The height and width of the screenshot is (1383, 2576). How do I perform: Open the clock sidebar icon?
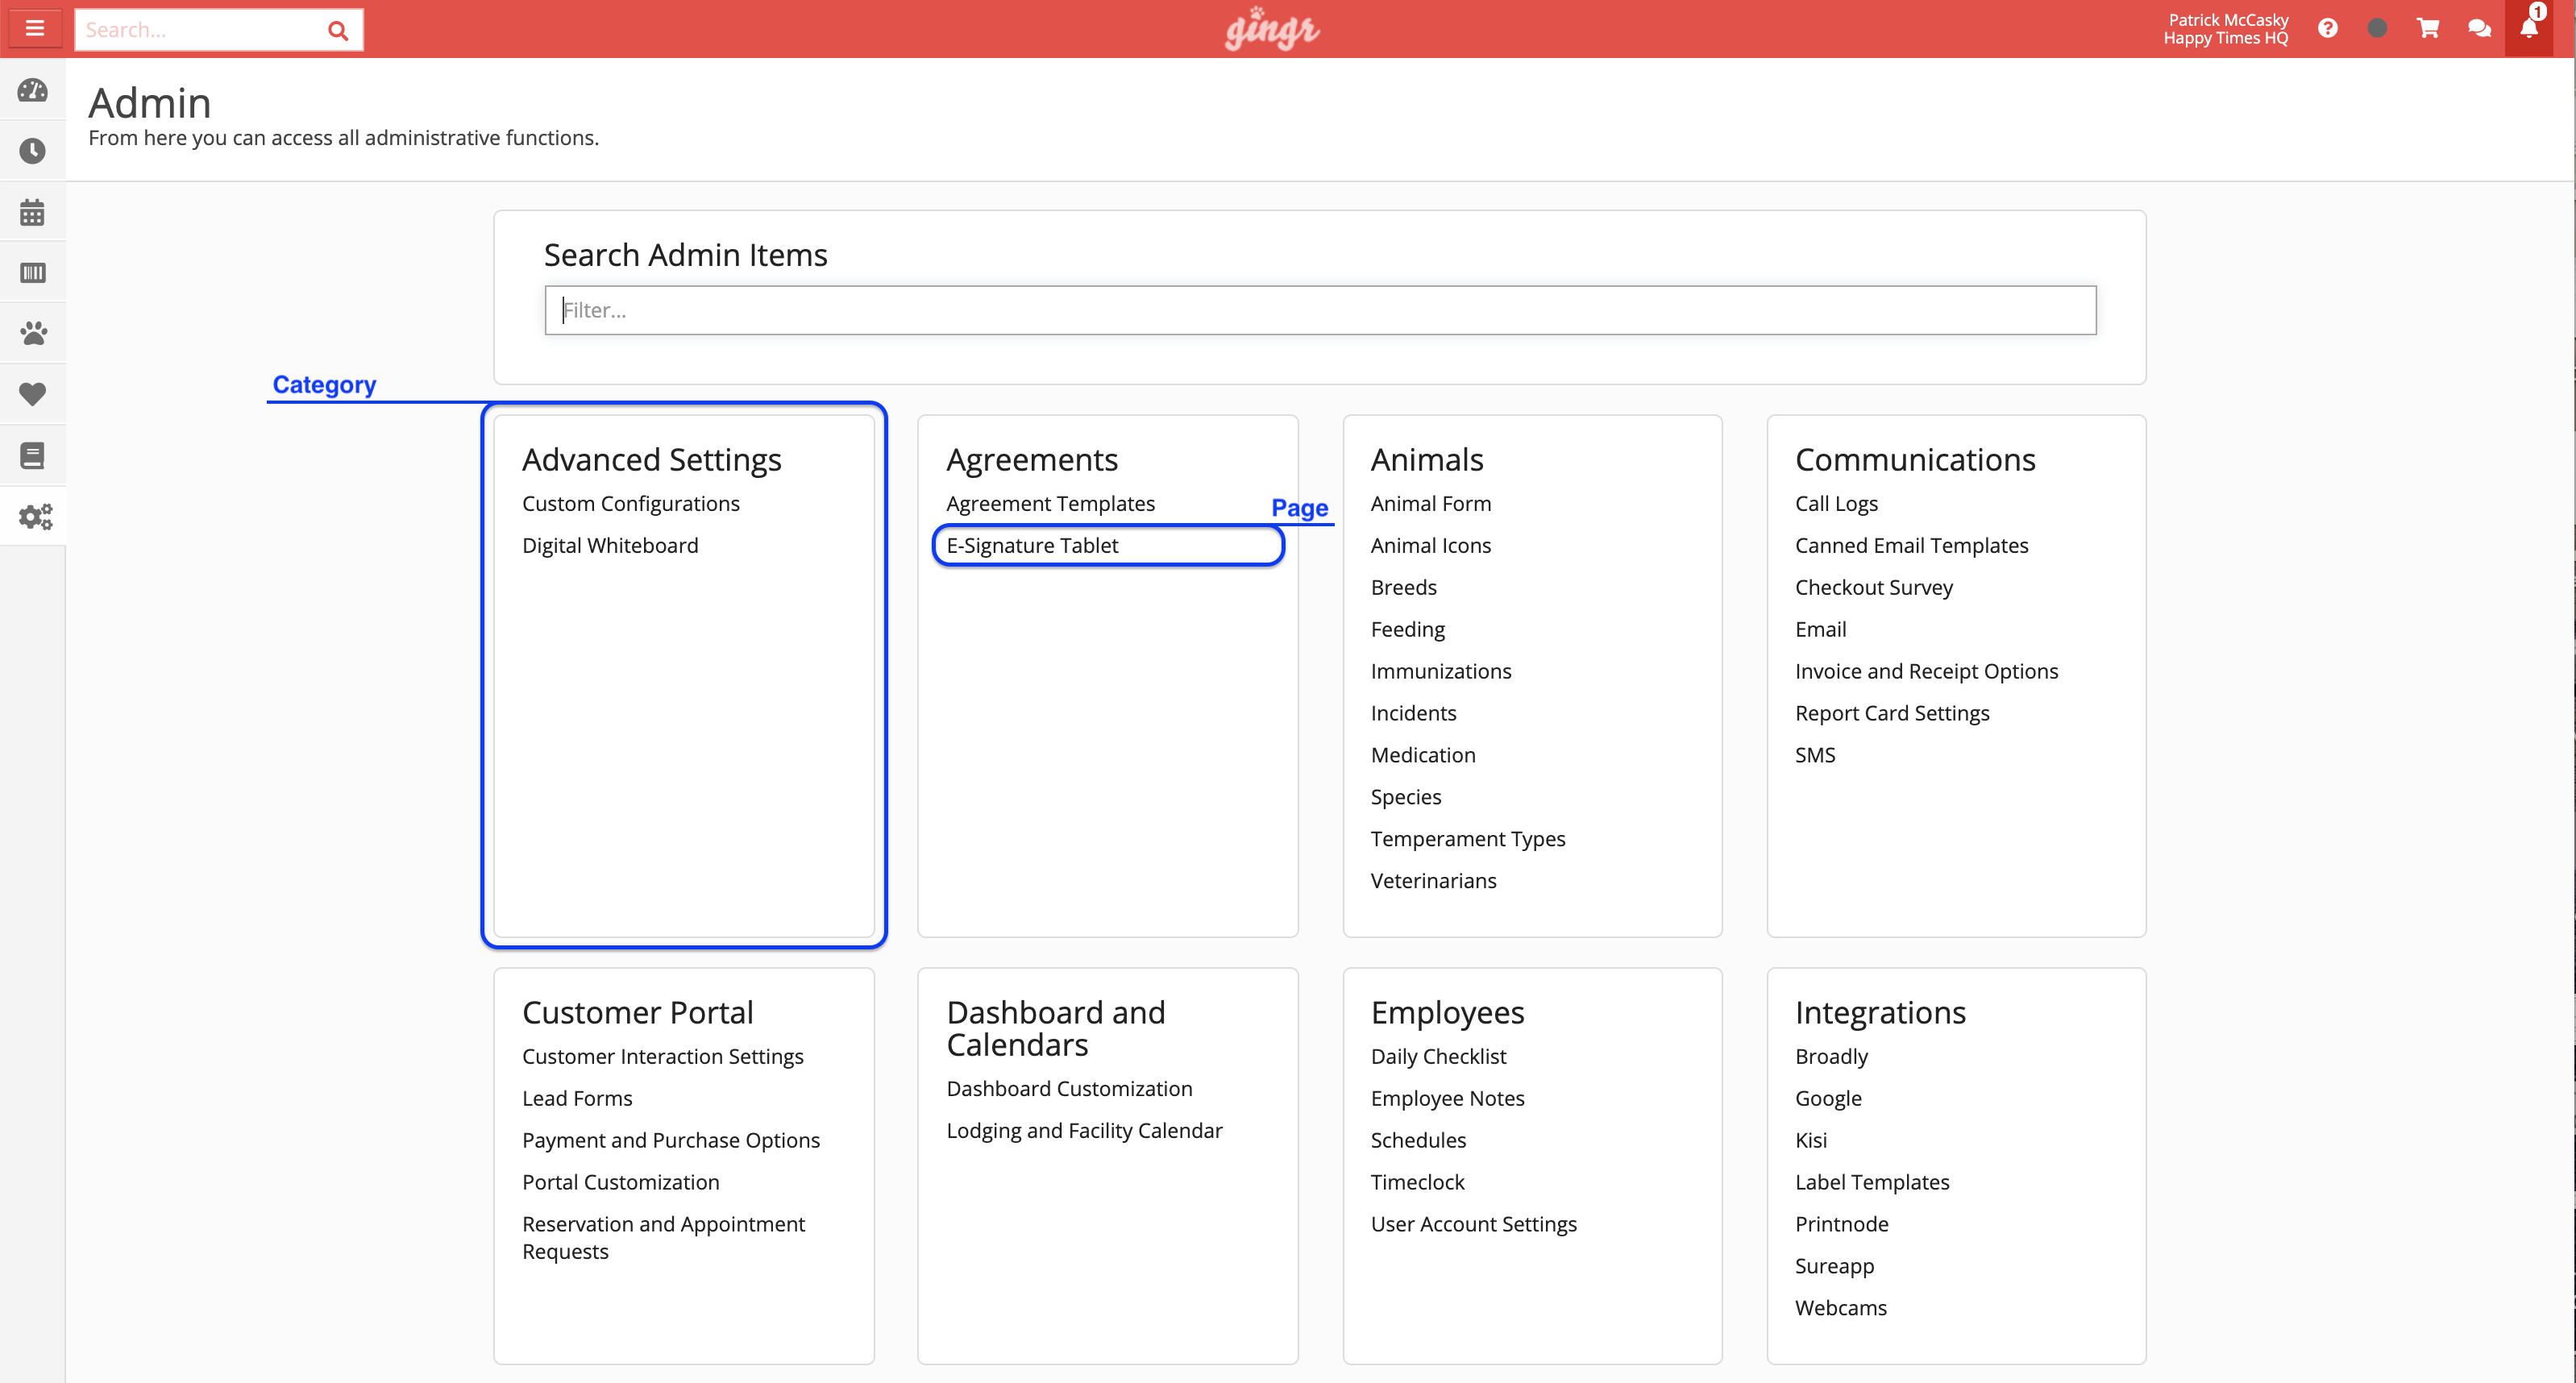[x=32, y=151]
